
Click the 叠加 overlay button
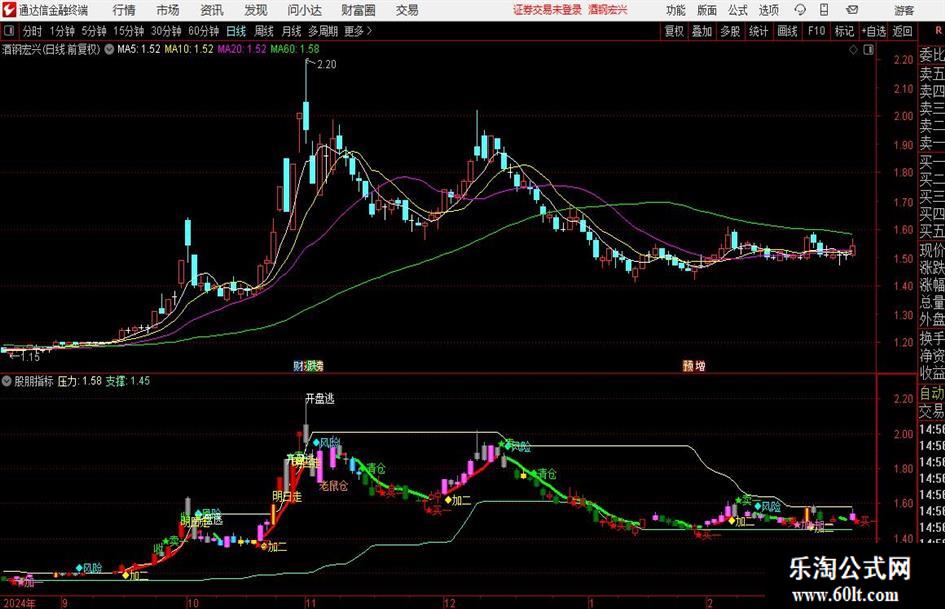pyautogui.click(x=702, y=31)
